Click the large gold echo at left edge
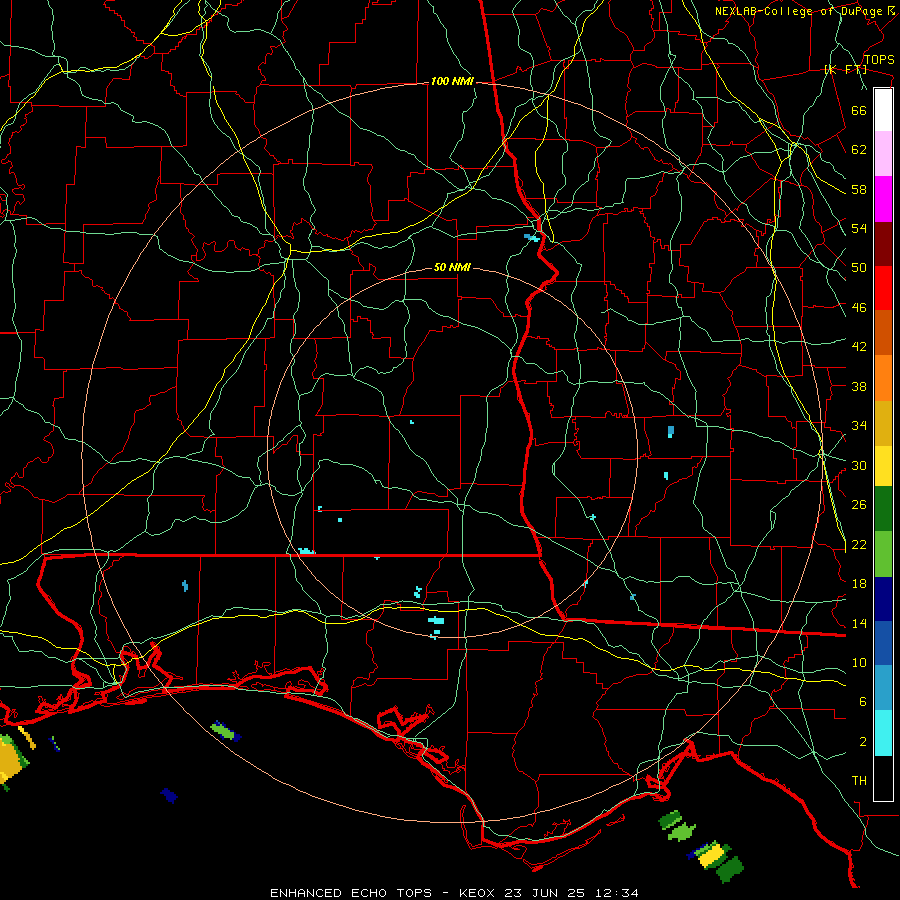900x900 pixels. pos(11,761)
